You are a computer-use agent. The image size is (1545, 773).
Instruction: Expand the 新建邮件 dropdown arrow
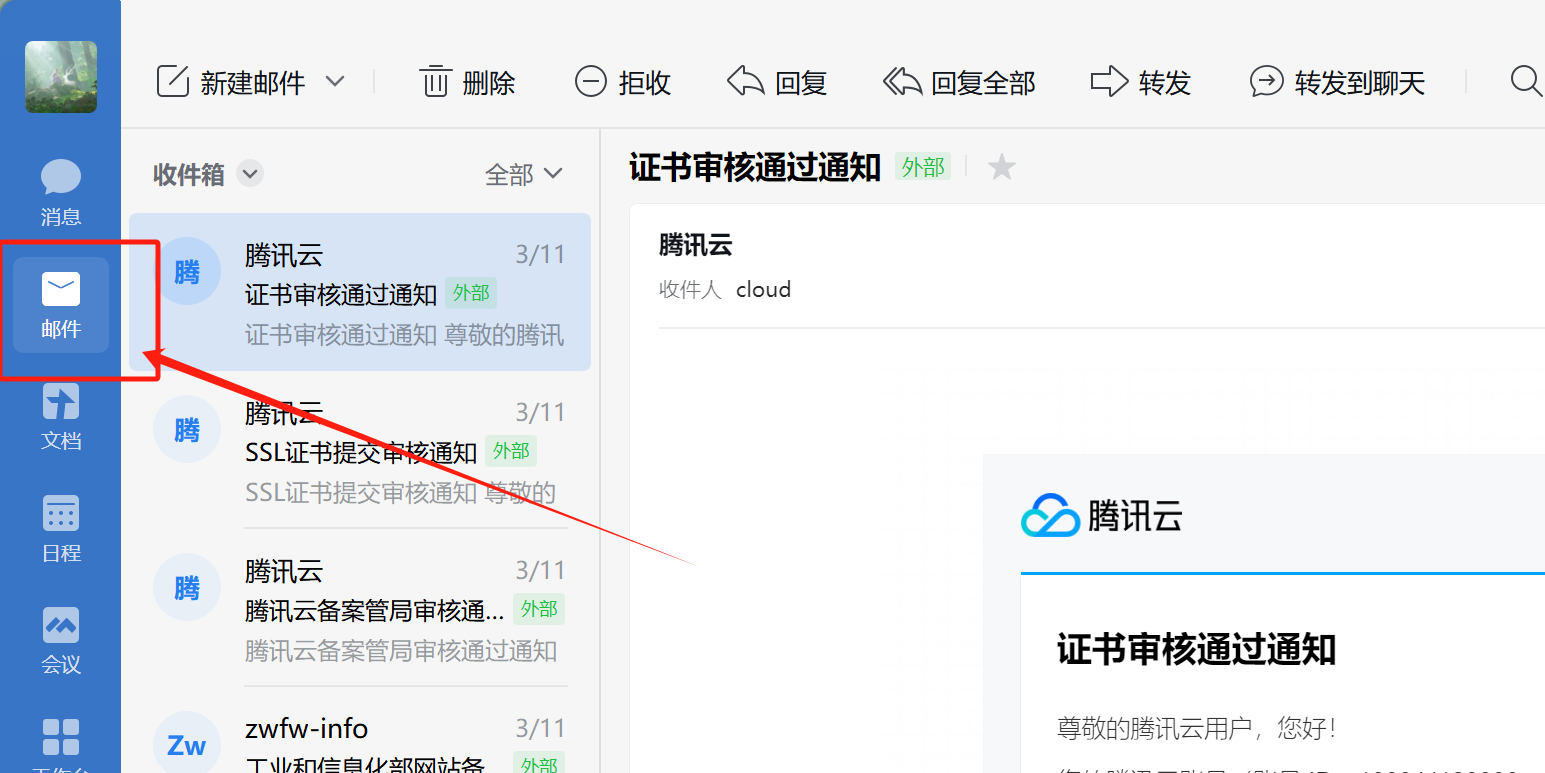click(x=335, y=81)
